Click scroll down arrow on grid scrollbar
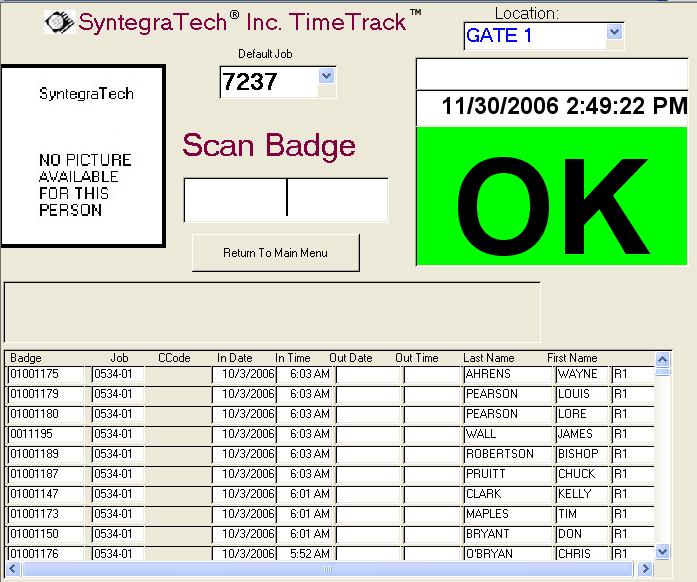697x582 pixels. coord(662,551)
